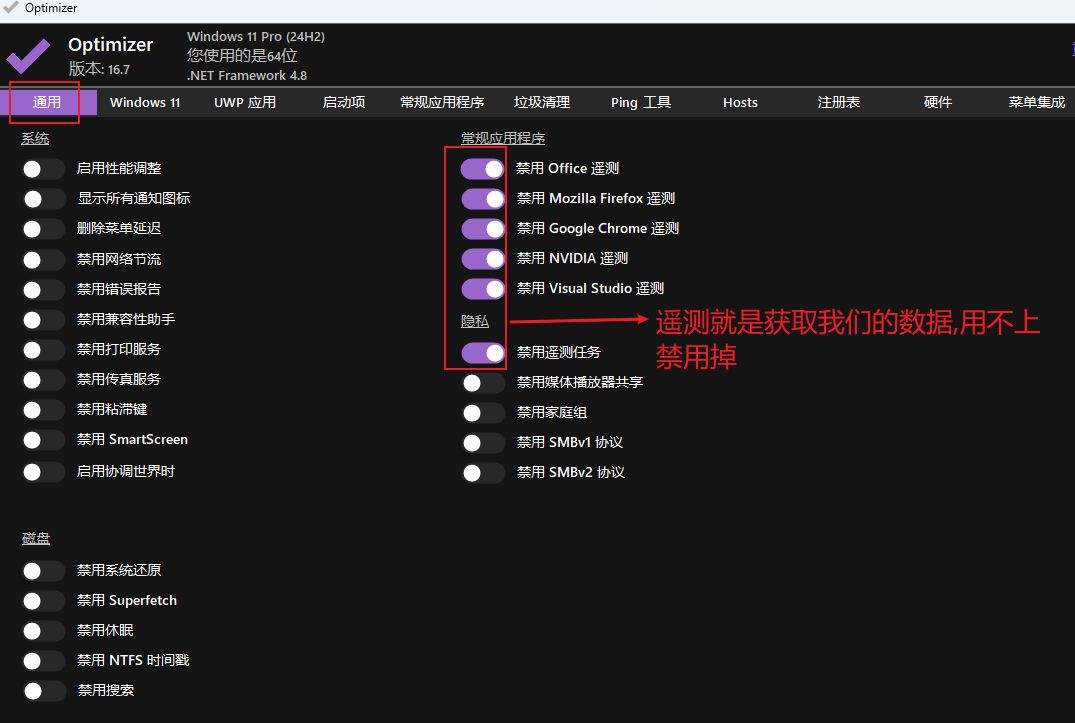
Task: Enable the 禁用休眠 toggle
Action: [43, 631]
